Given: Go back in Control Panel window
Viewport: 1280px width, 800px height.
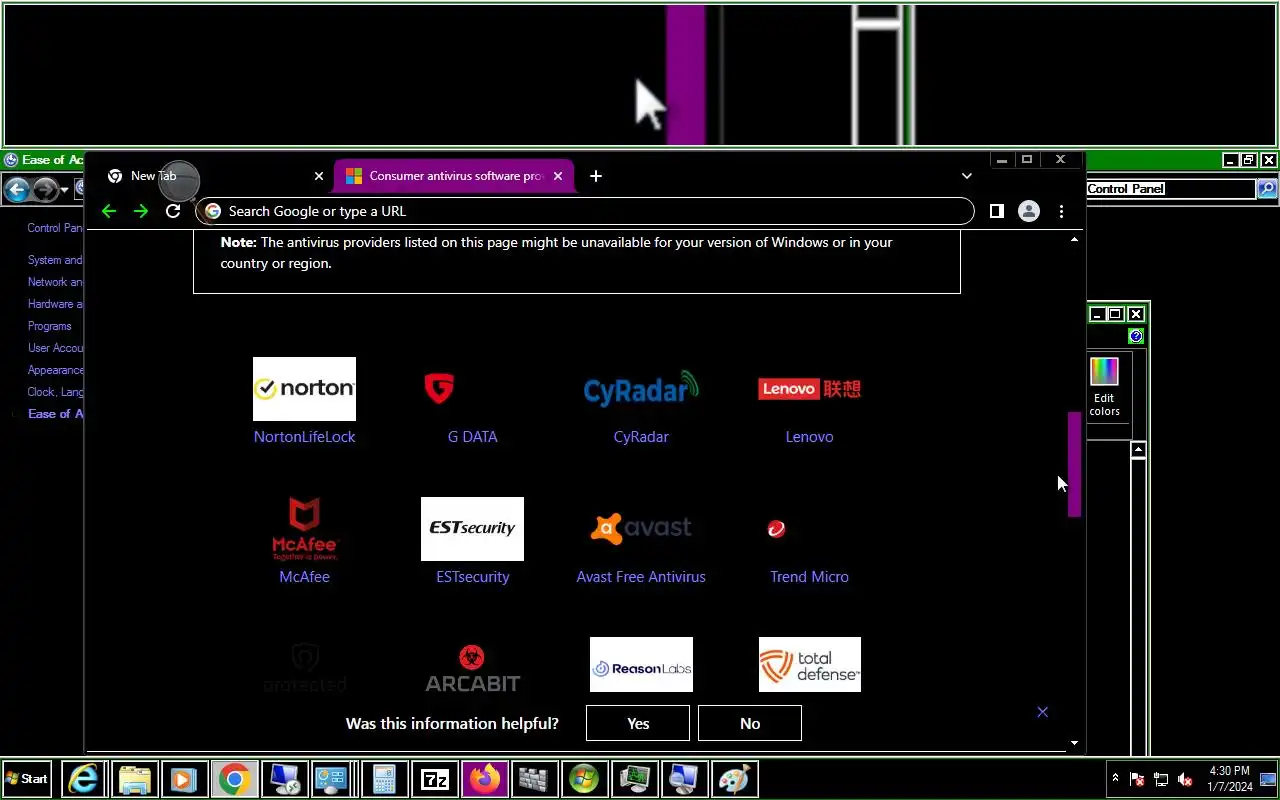Looking at the screenshot, I should [17, 189].
